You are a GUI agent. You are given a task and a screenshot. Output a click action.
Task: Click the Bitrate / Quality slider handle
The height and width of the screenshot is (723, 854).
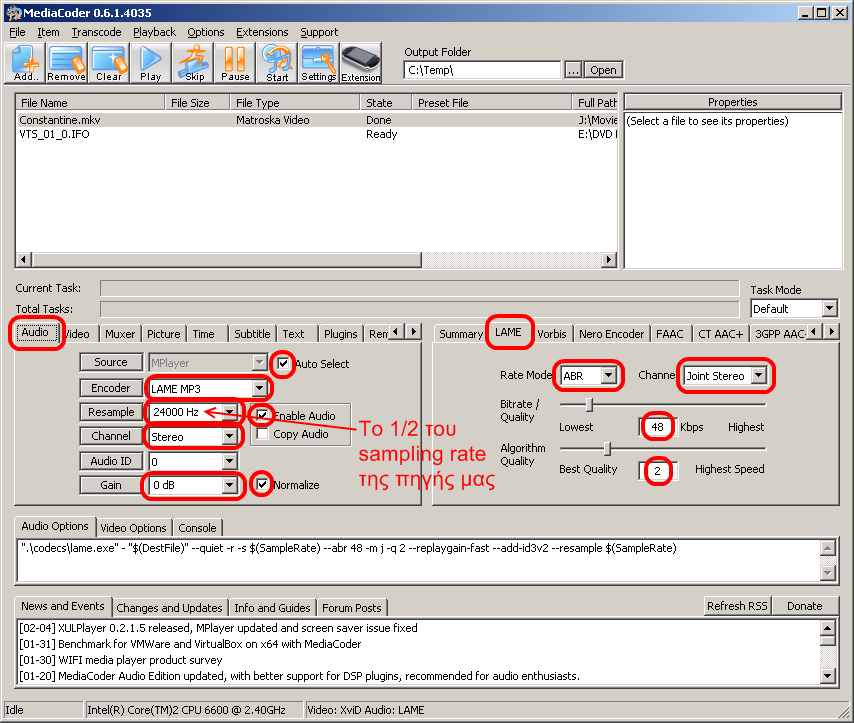click(589, 404)
